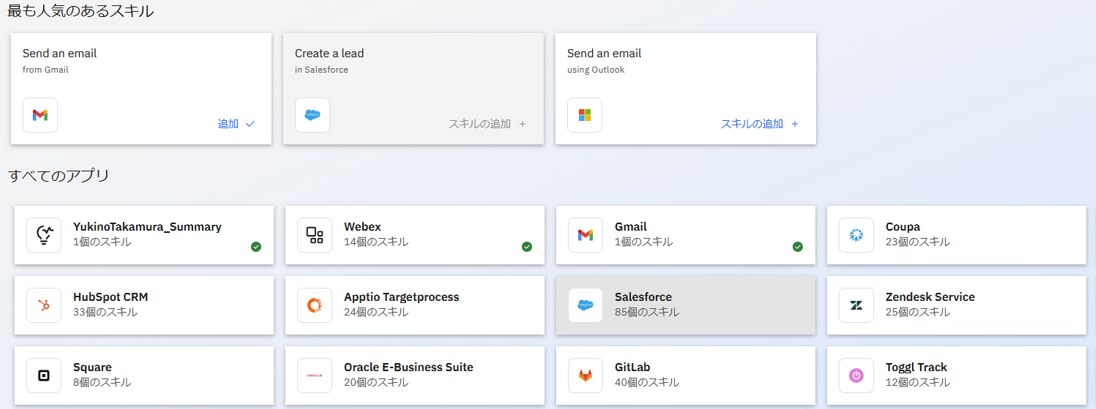This screenshot has width=1096, height=409.
Task: Click the GitLab fox icon
Action: (586, 375)
